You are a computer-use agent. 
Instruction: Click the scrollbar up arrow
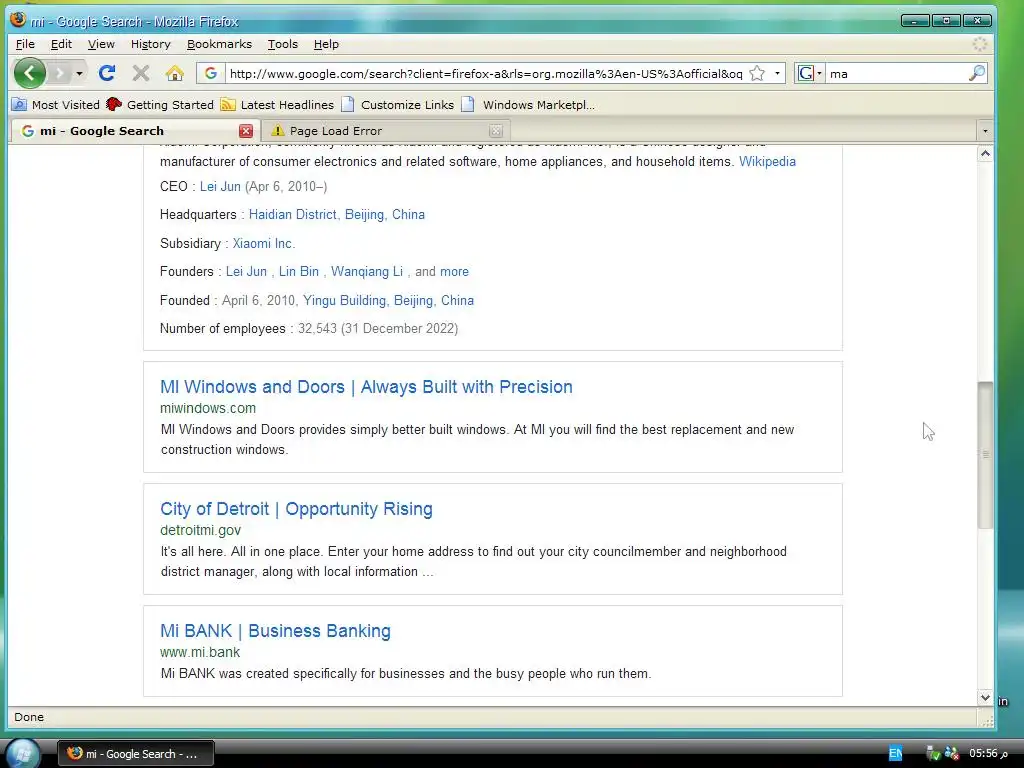[985, 154]
